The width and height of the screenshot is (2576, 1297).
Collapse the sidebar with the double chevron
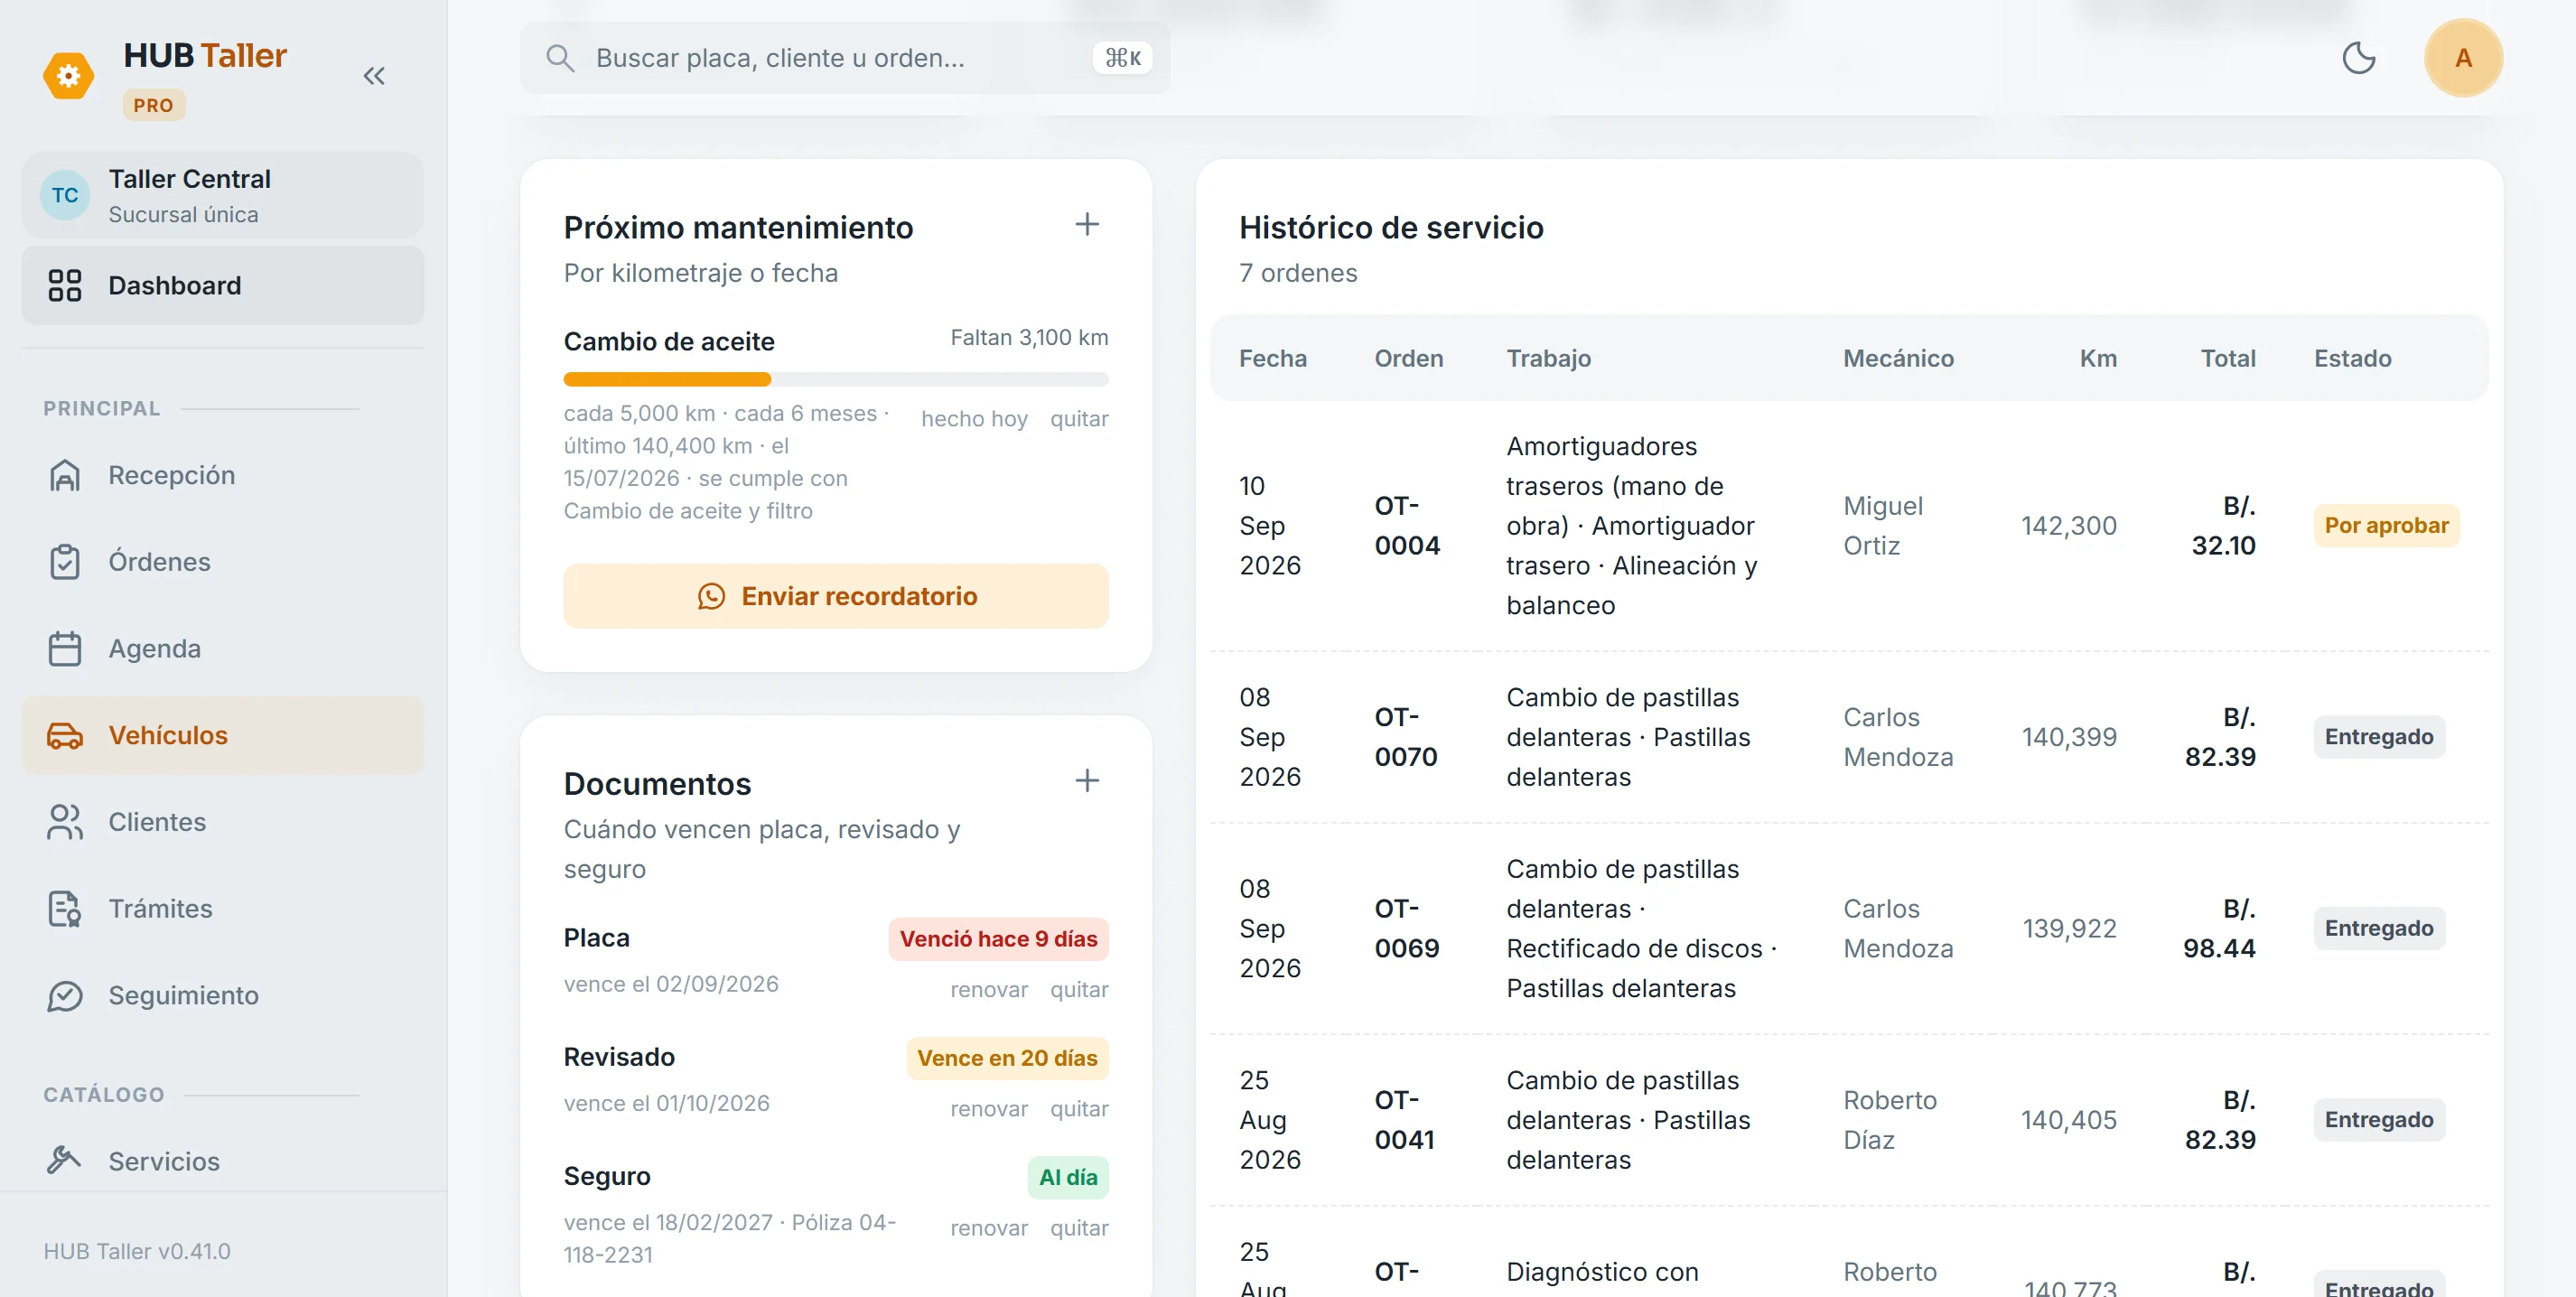374,76
